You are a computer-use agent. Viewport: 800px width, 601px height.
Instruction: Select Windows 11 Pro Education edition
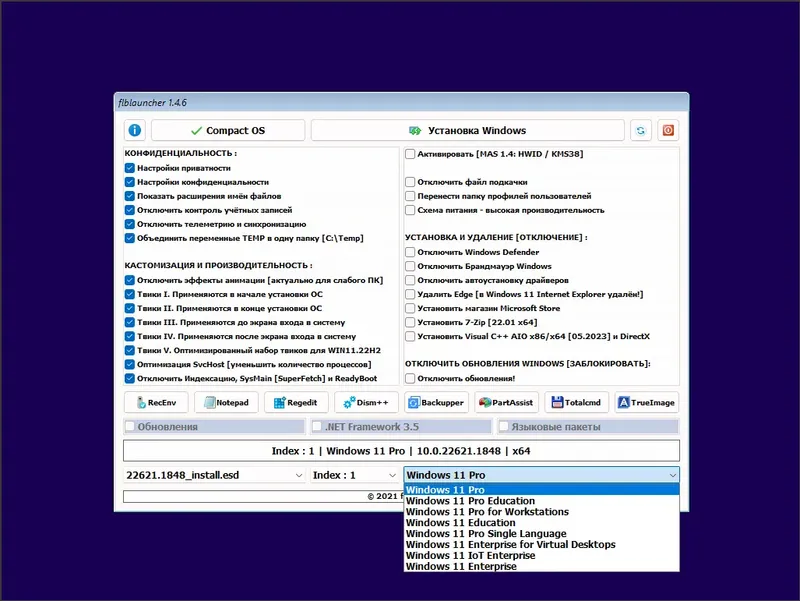click(541, 501)
